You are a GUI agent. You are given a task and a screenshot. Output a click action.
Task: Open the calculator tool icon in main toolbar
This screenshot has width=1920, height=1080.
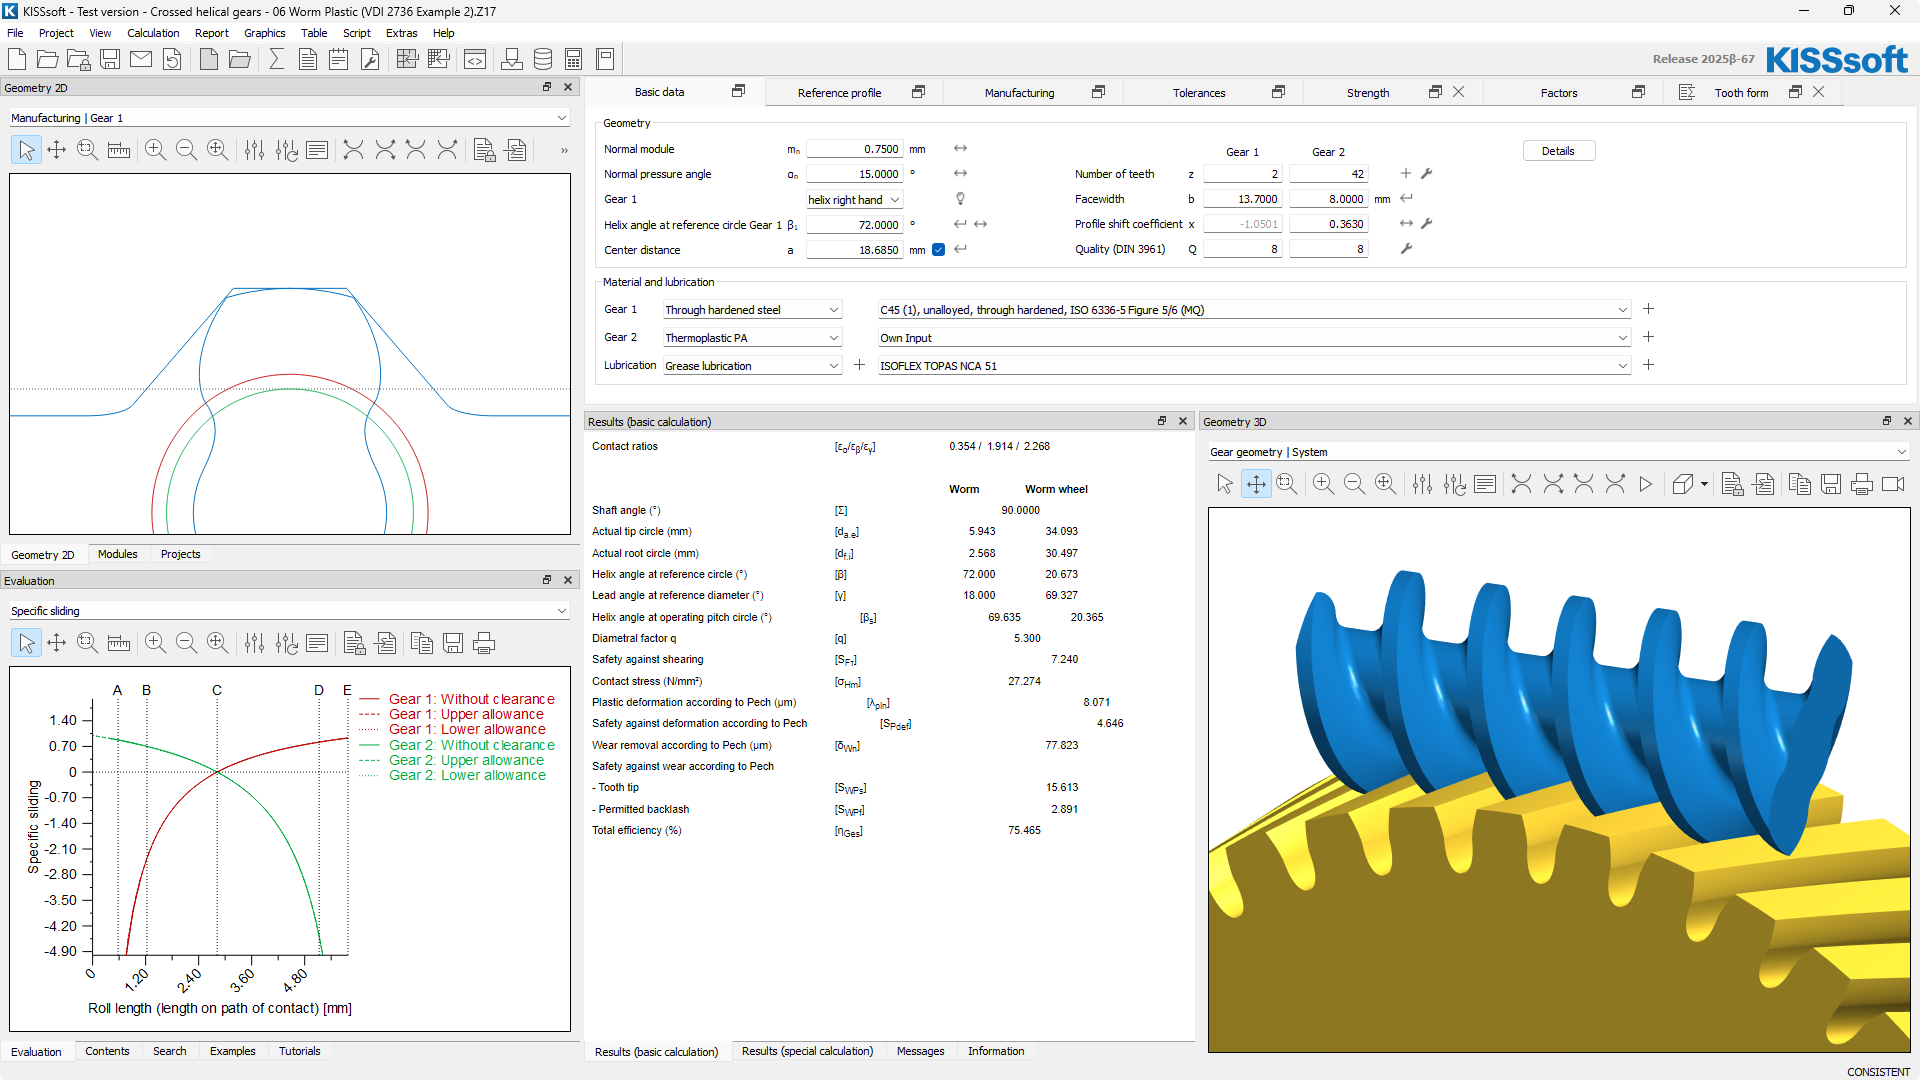pos(574,59)
